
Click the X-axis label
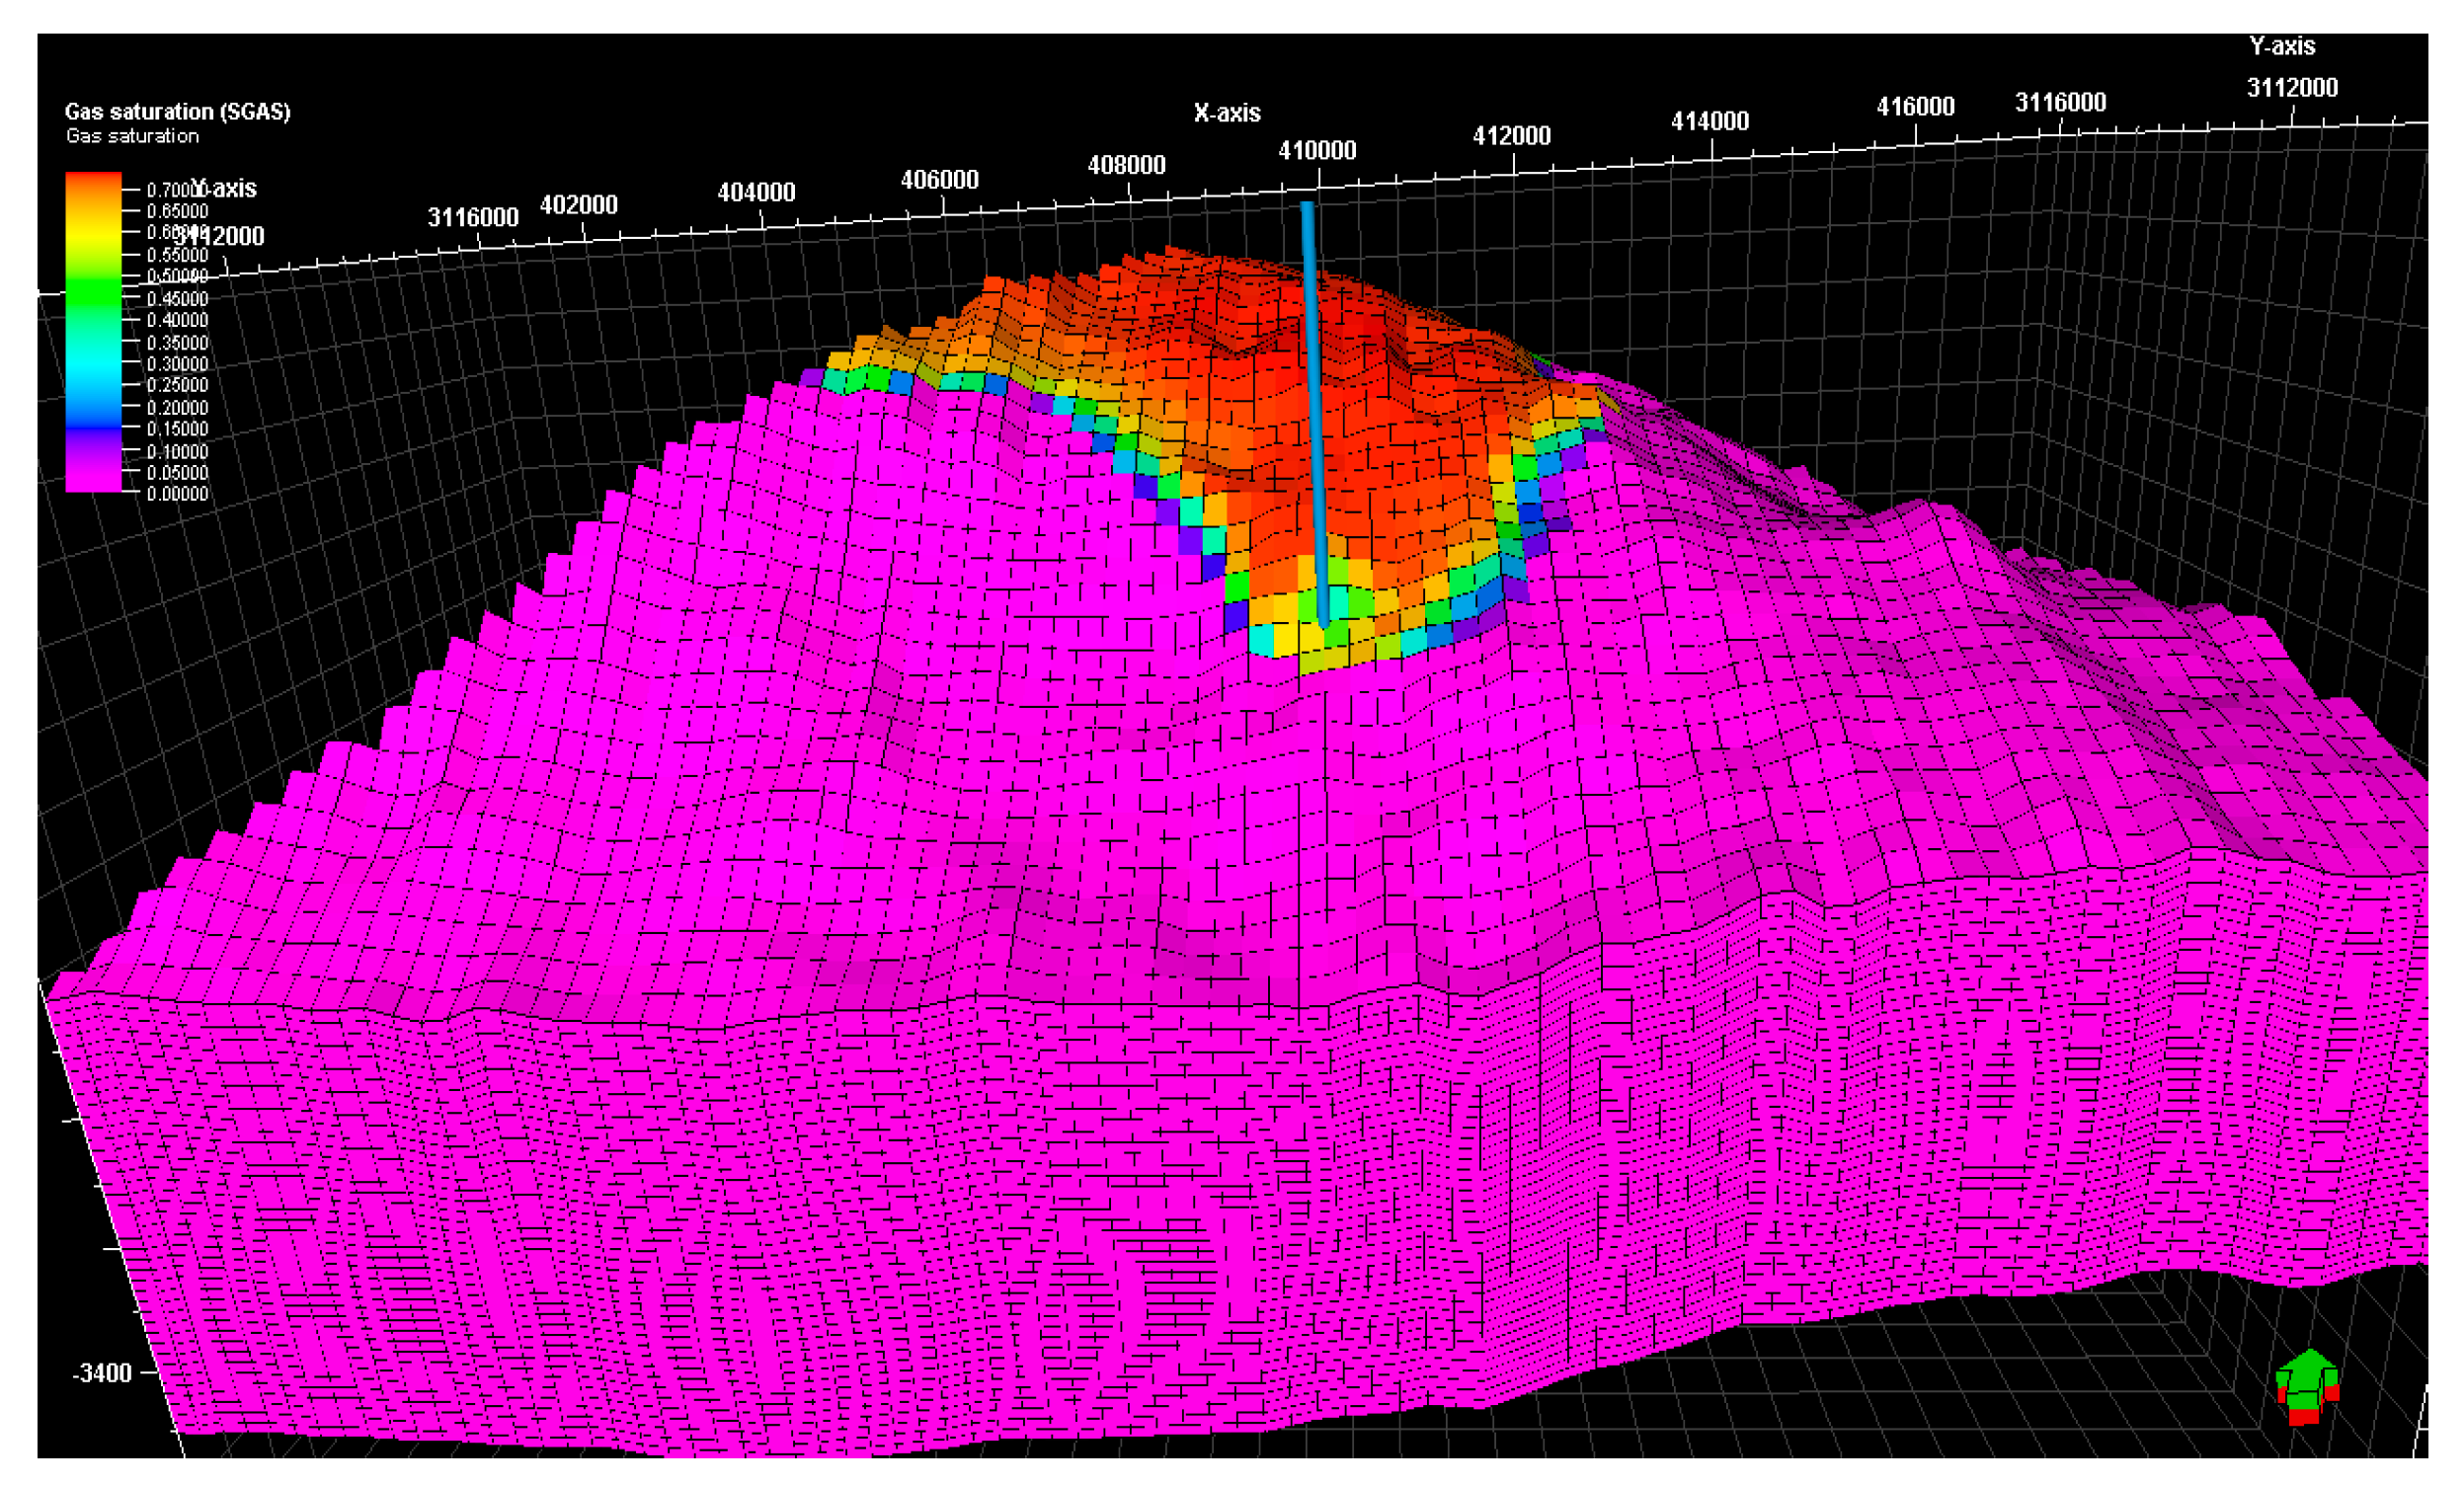click(1227, 113)
